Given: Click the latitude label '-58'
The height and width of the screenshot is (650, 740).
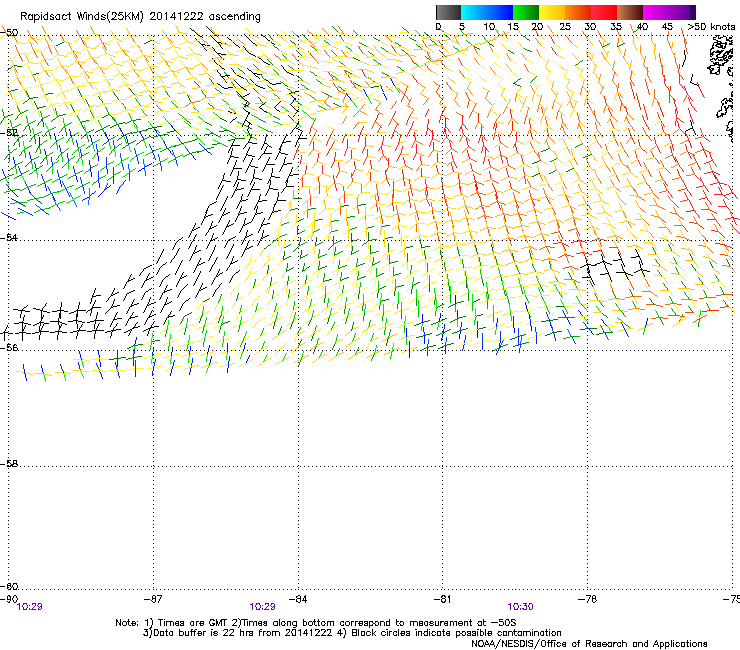Looking at the screenshot, I should click(9, 464).
